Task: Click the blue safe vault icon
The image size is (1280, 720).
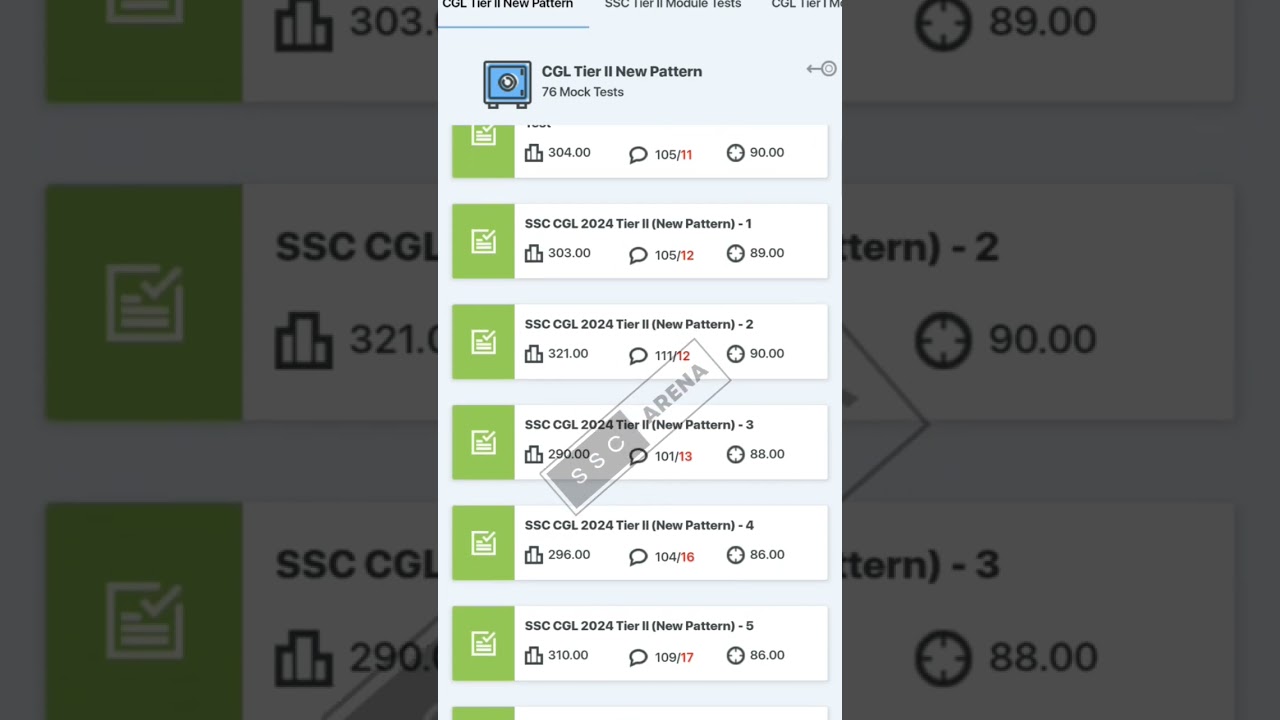Action: (507, 84)
